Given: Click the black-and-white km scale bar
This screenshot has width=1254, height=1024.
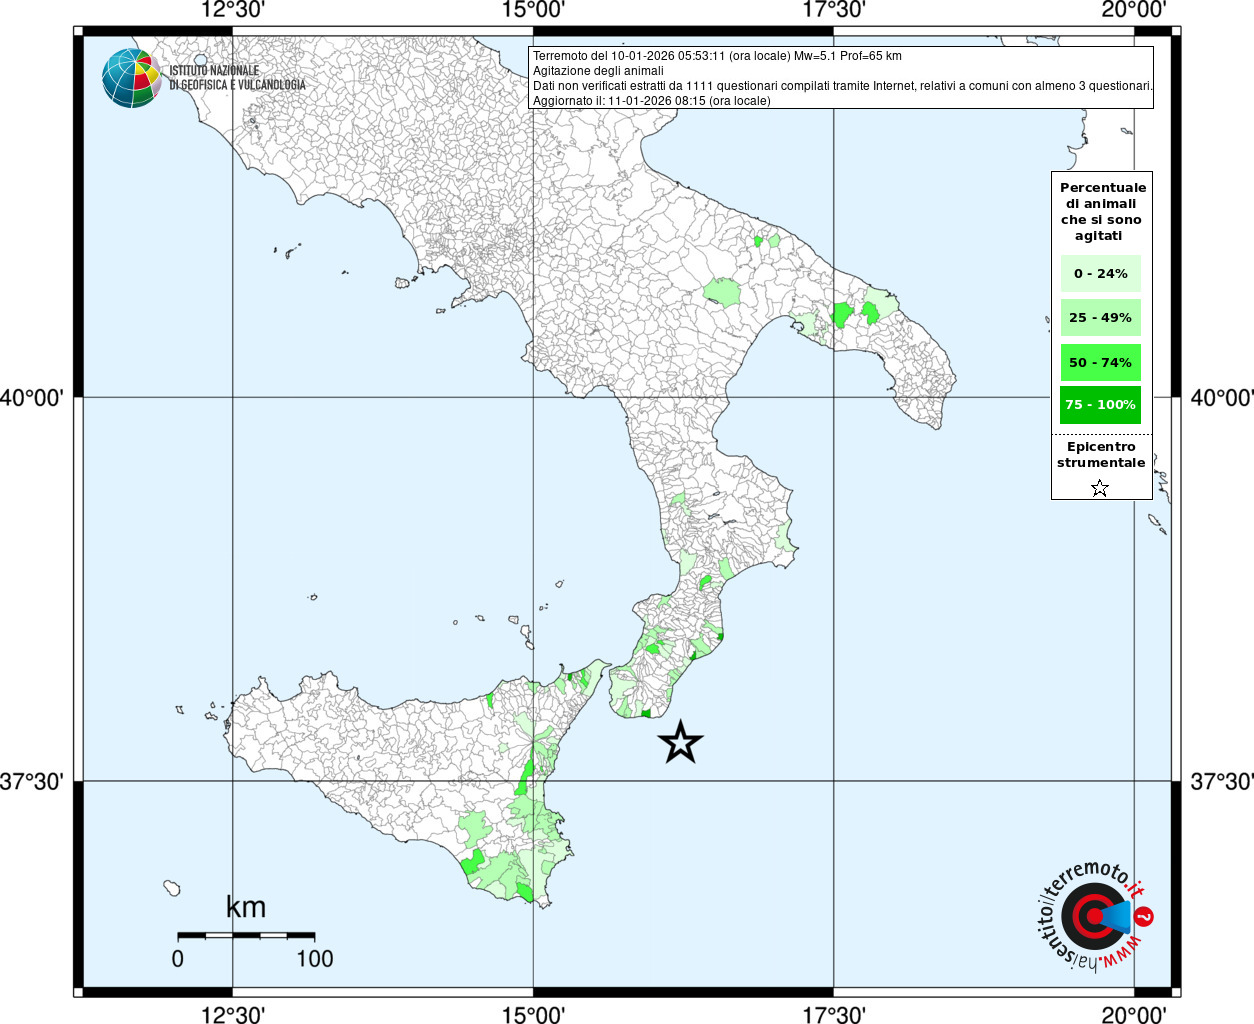Looking at the screenshot, I should (246, 936).
